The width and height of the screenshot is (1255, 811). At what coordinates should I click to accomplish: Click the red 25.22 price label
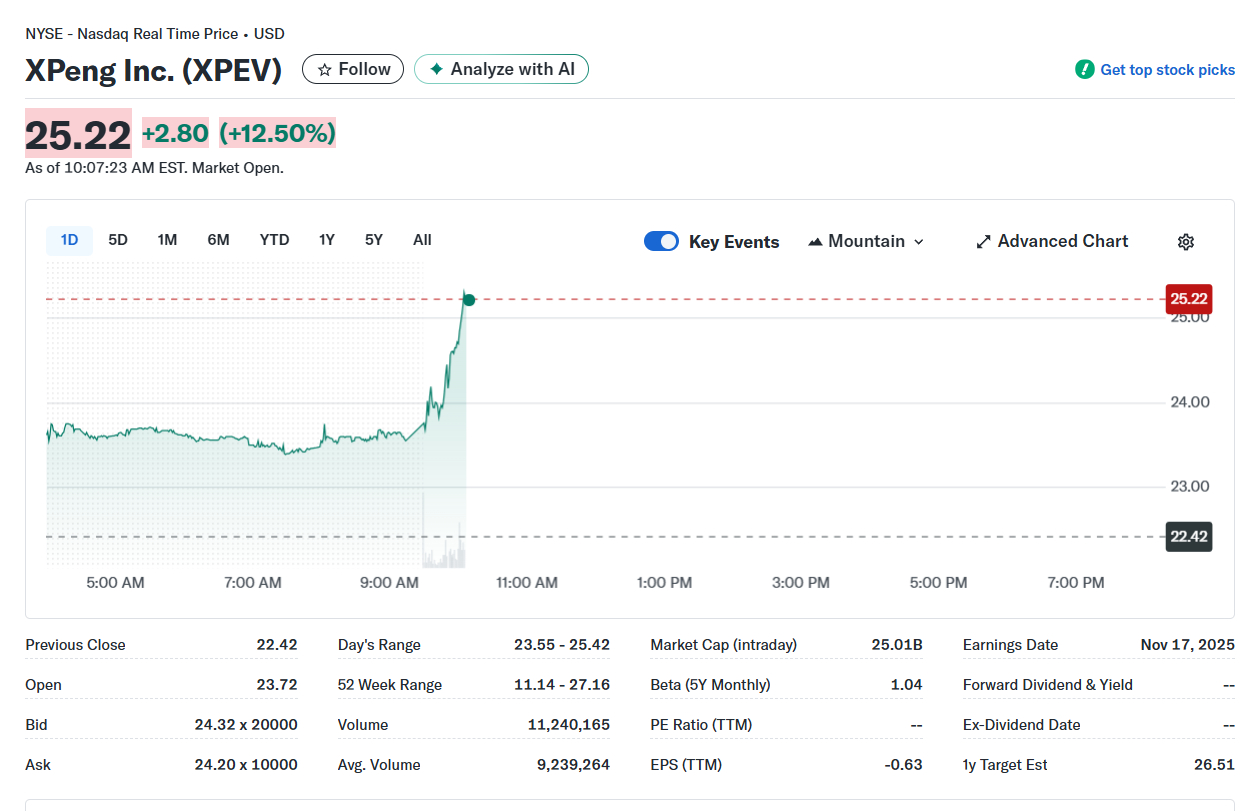[x=1189, y=299]
